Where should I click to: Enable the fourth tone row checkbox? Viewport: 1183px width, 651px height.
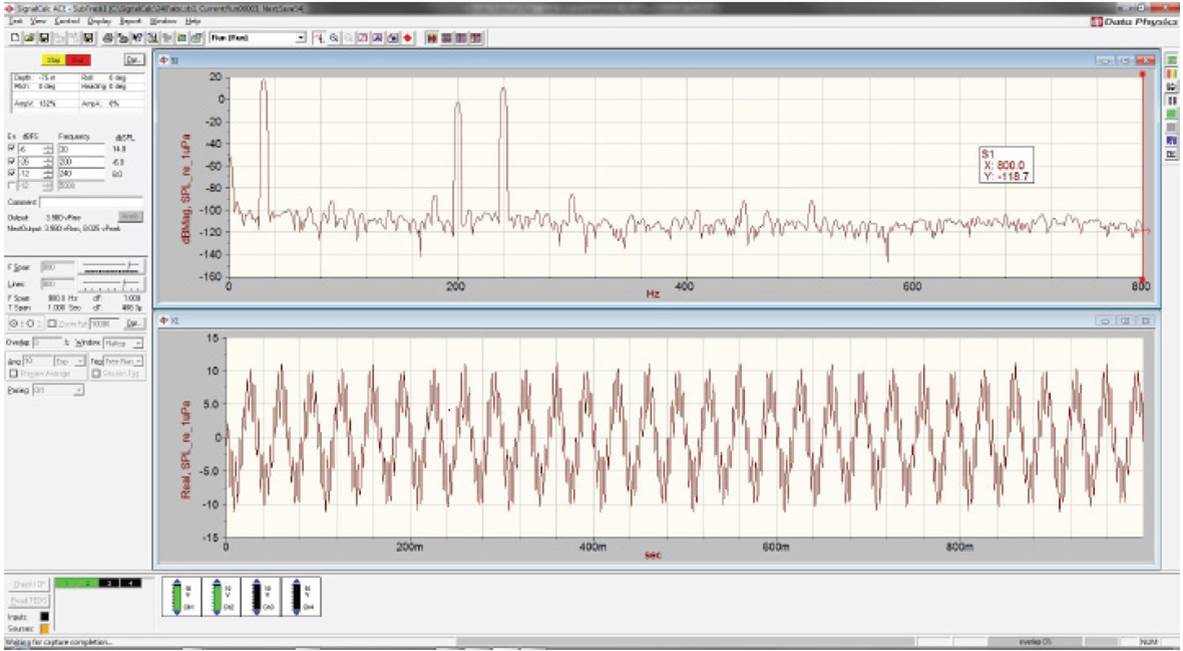click(11, 185)
